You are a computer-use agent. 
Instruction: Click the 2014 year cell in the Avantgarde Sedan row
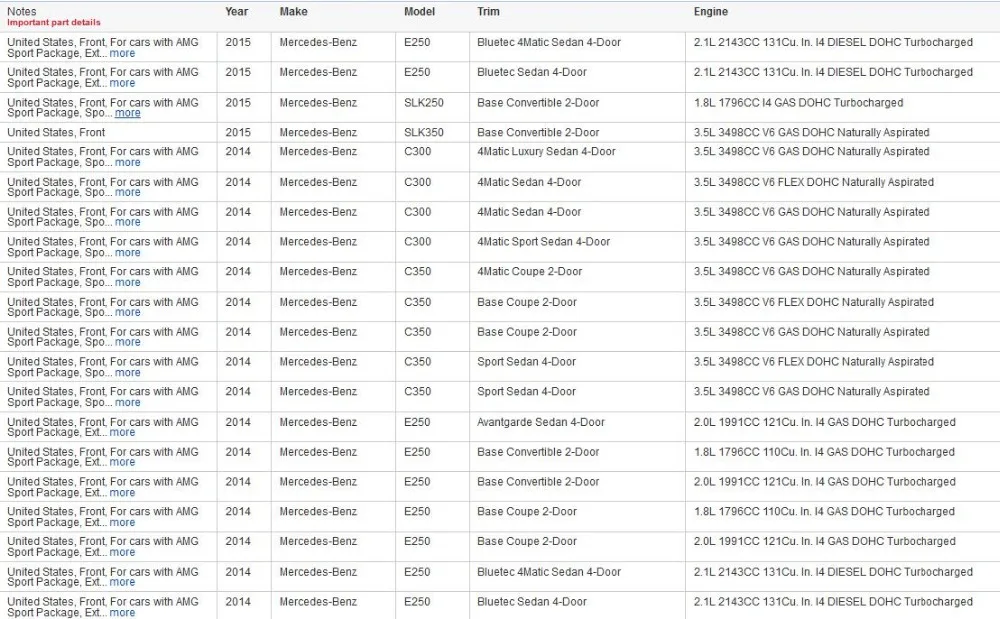(238, 422)
